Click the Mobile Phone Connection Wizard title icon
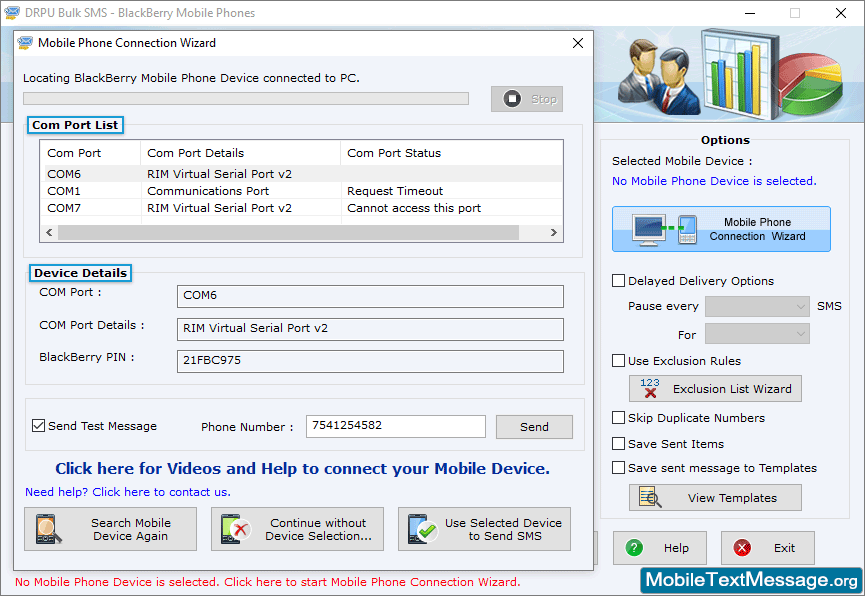The height and width of the screenshot is (596, 865). coord(25,43)
